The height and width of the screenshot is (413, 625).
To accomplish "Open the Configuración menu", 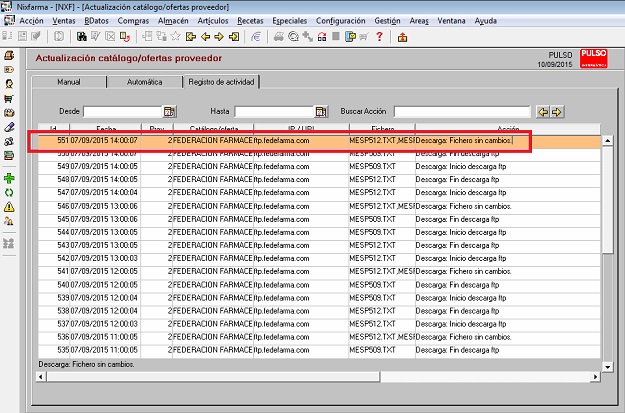I will (x=340, y=21).
